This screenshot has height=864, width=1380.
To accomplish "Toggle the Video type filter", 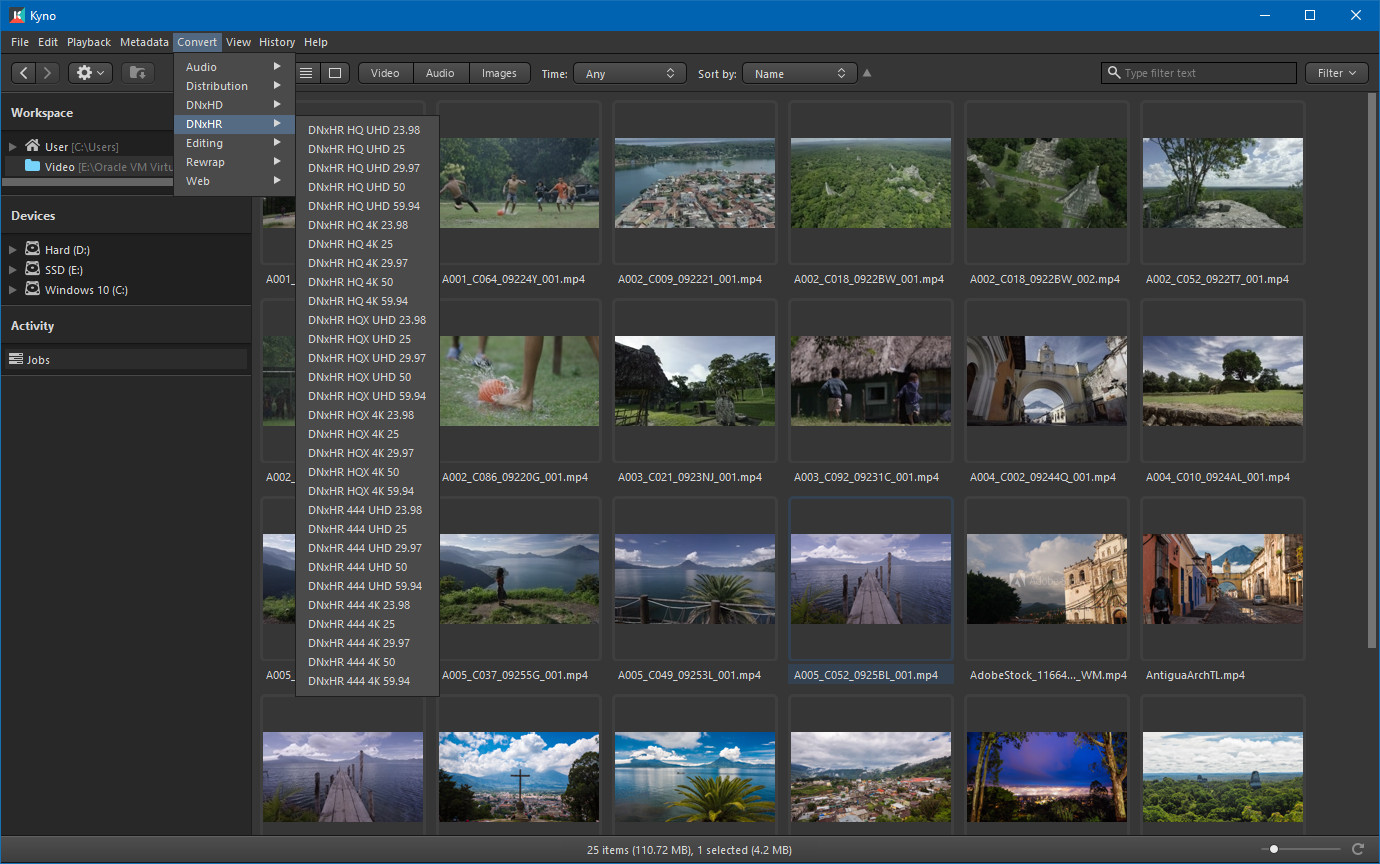I will tap(385, 73).
